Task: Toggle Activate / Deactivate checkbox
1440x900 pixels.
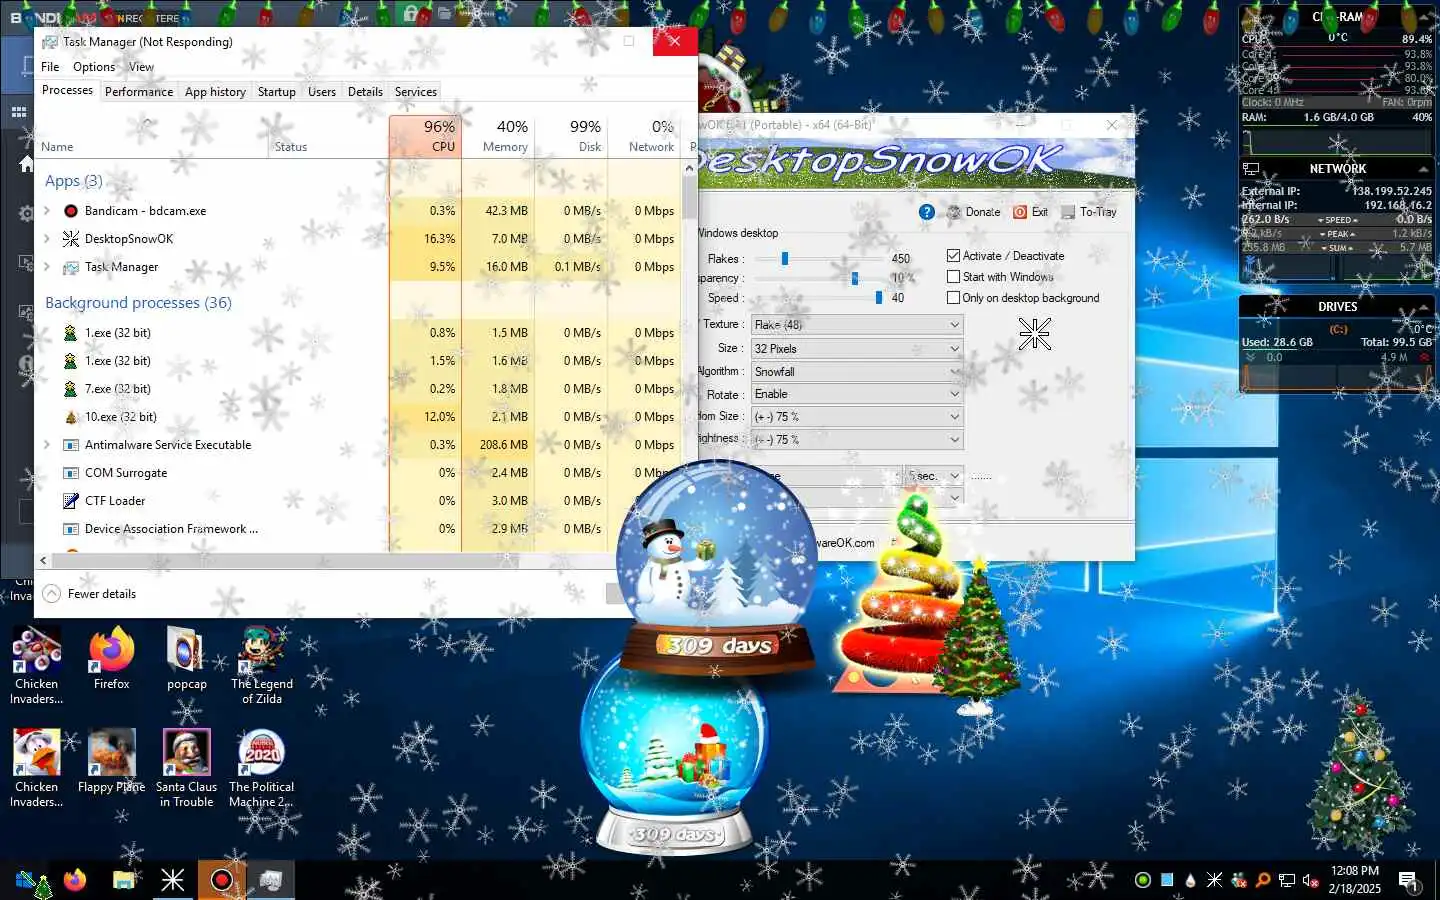Action: (953, 256)
